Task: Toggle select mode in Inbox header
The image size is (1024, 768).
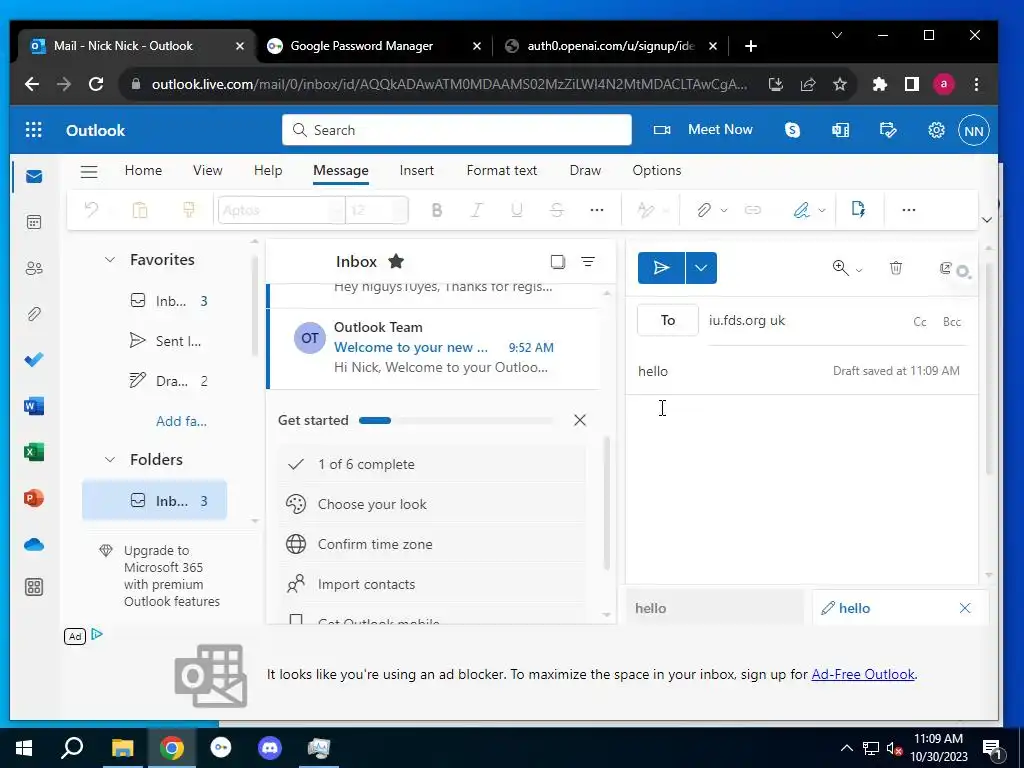Action: point(558,262)
